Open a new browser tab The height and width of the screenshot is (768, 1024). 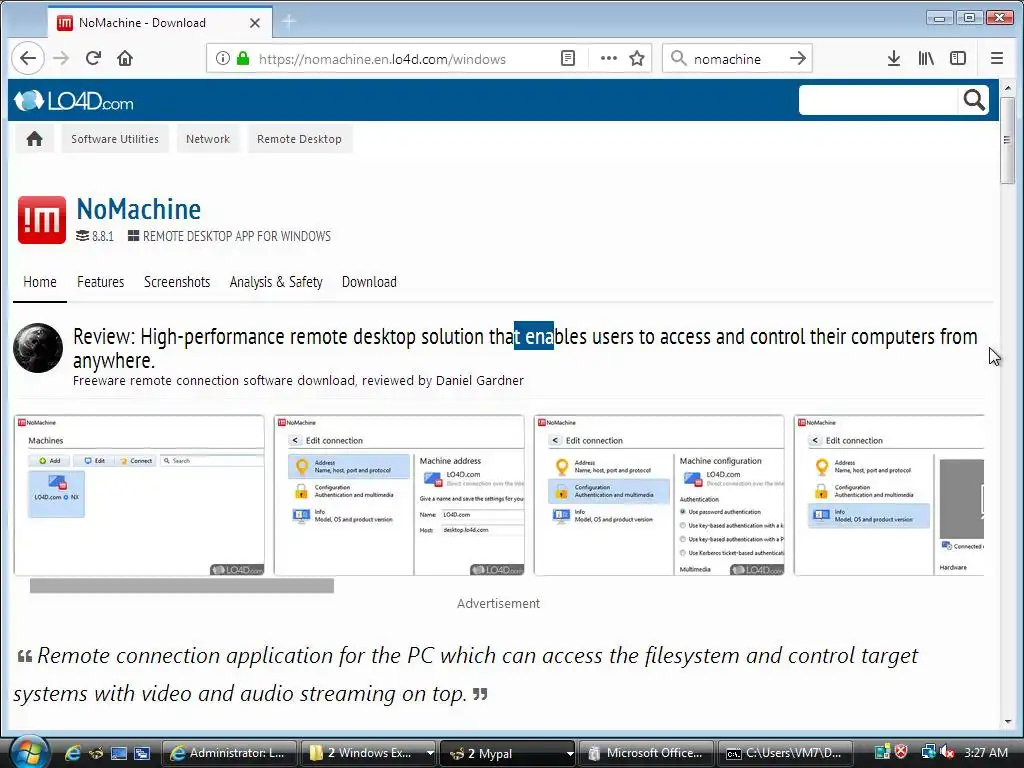pos(289,22)
